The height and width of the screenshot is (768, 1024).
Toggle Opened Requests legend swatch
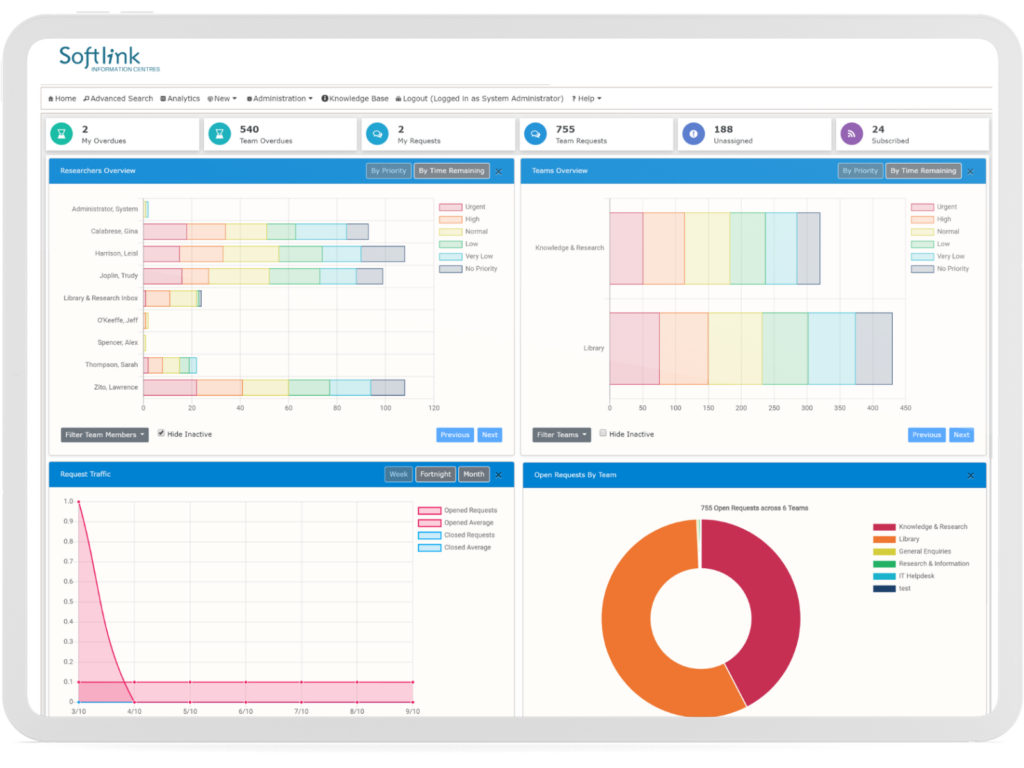point(429,511)
